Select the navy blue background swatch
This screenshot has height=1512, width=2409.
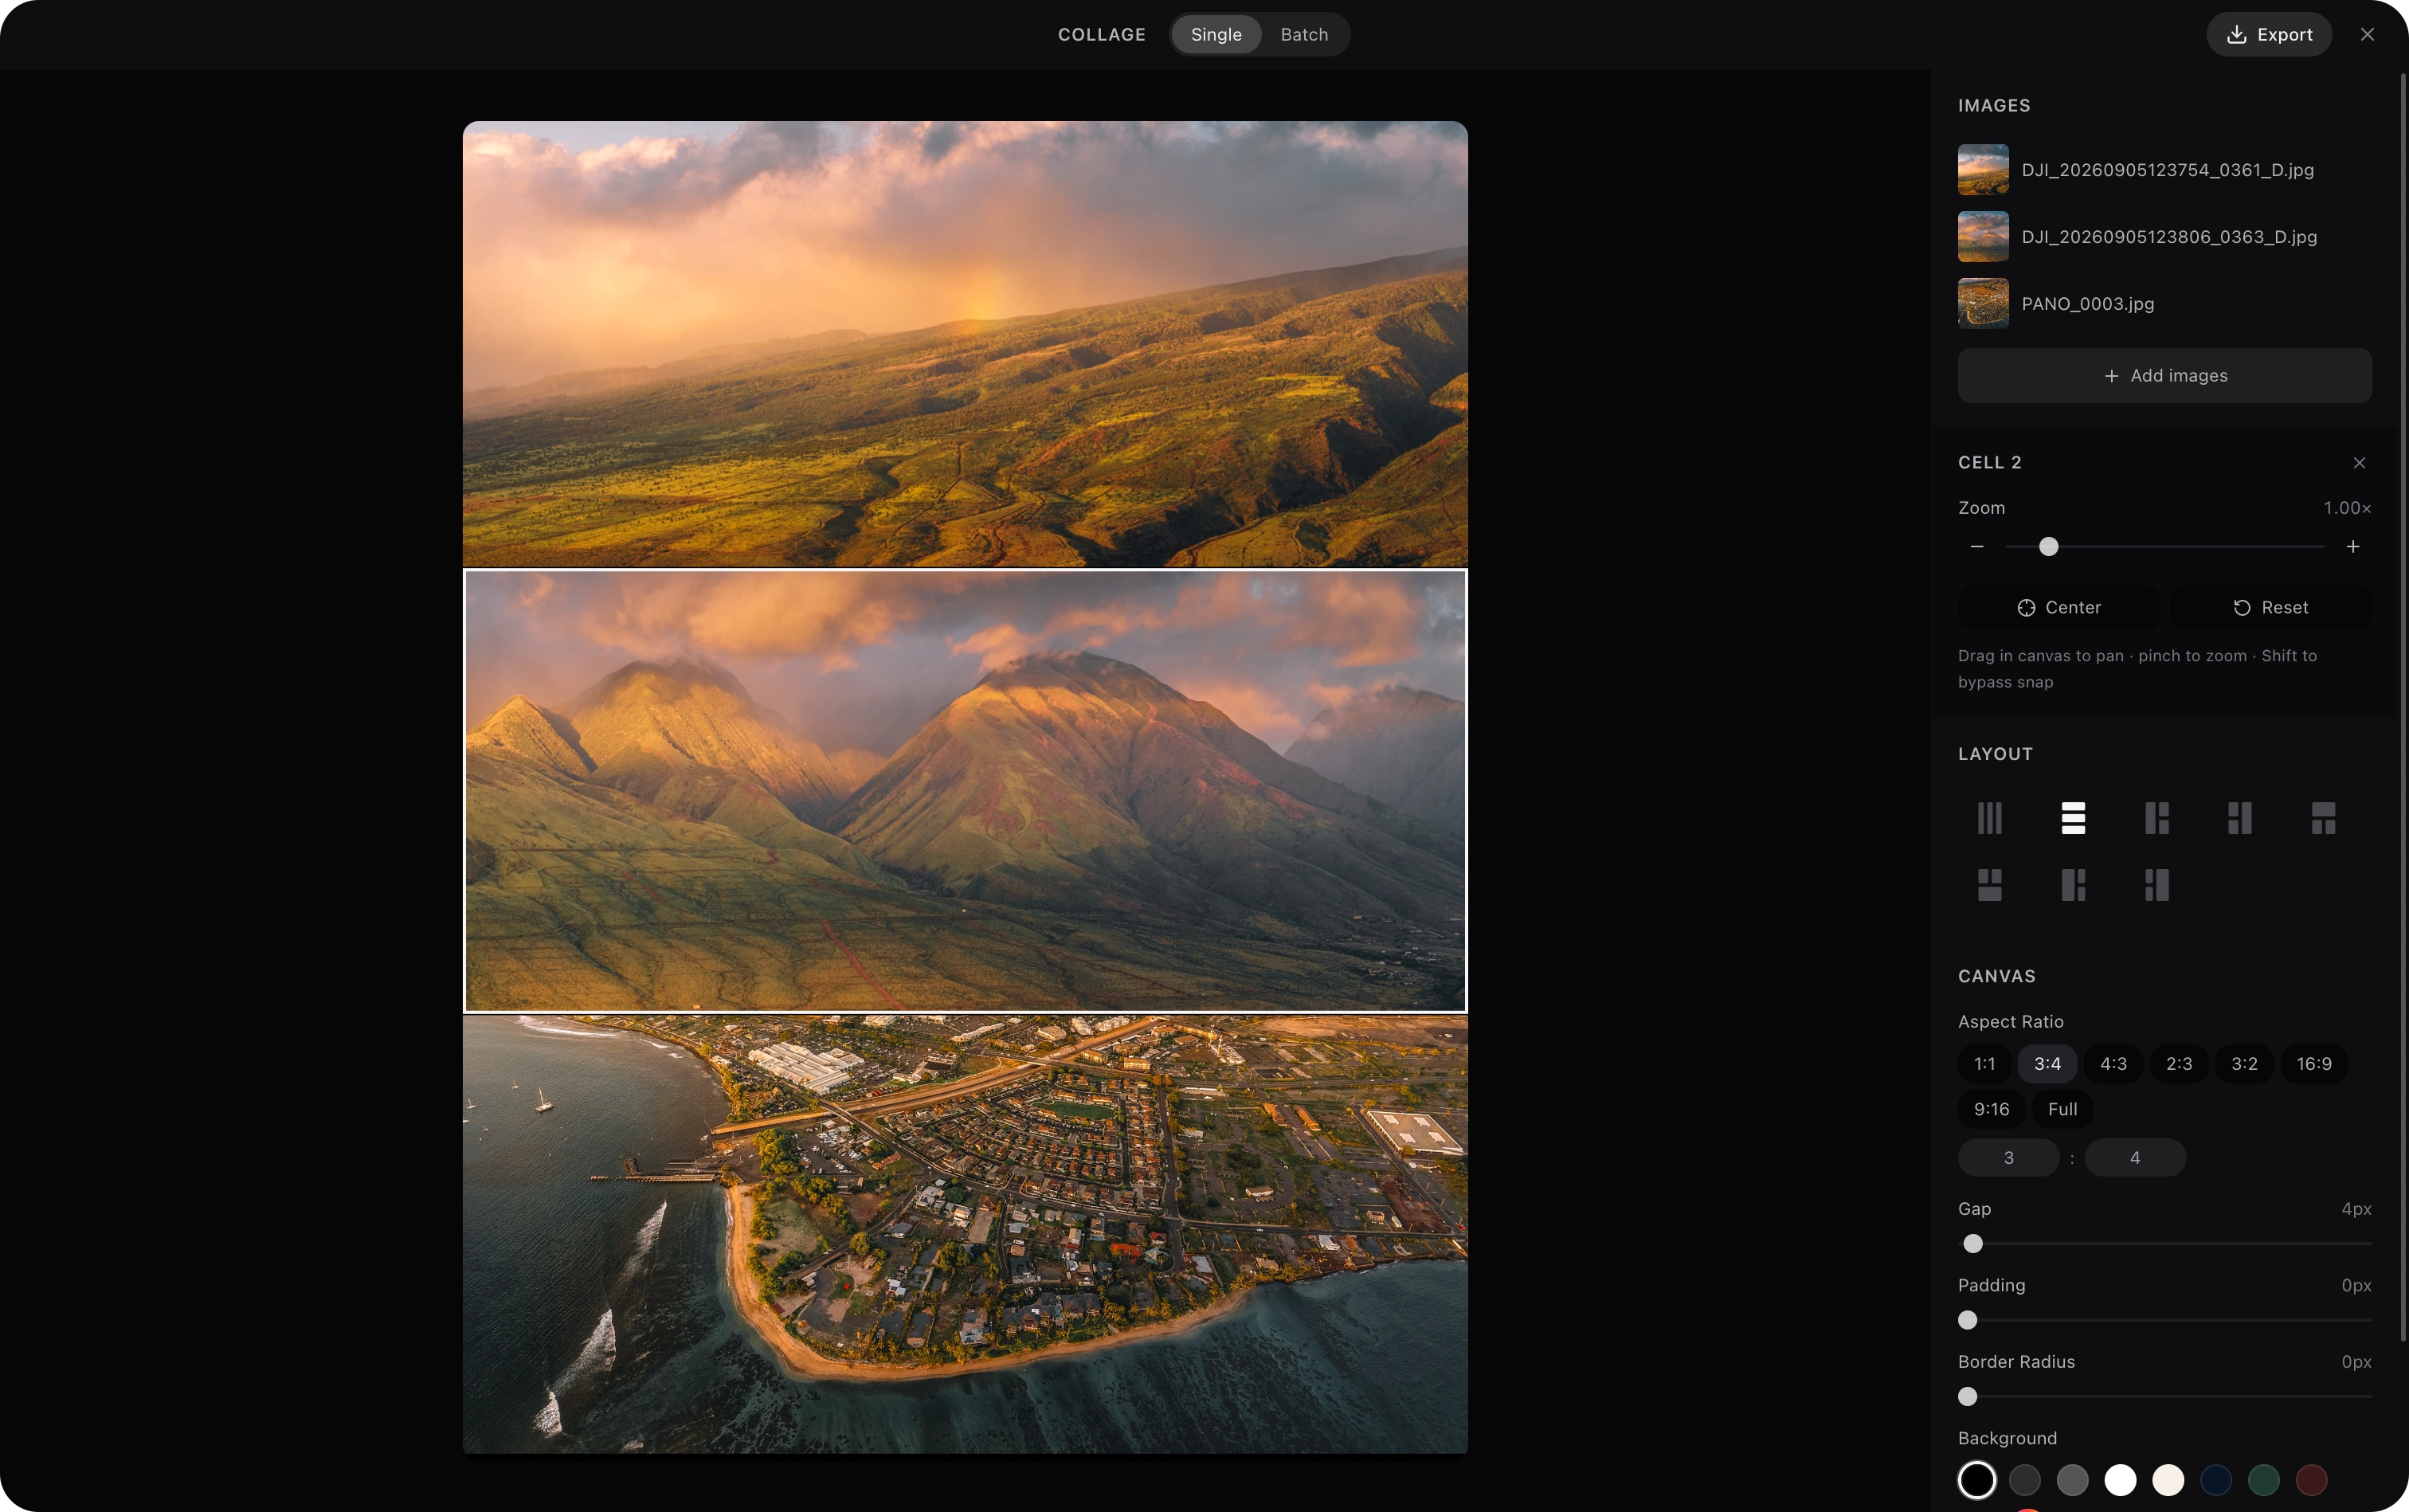[2216, 1480]
